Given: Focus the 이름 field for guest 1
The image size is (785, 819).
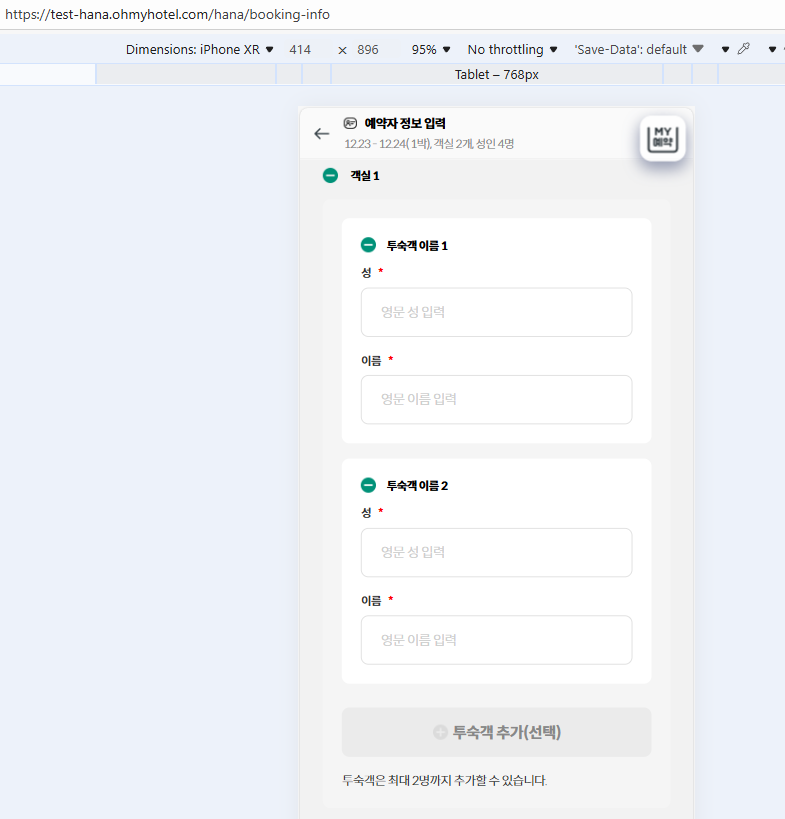Looking at the screenshot, I should (496, 400).
